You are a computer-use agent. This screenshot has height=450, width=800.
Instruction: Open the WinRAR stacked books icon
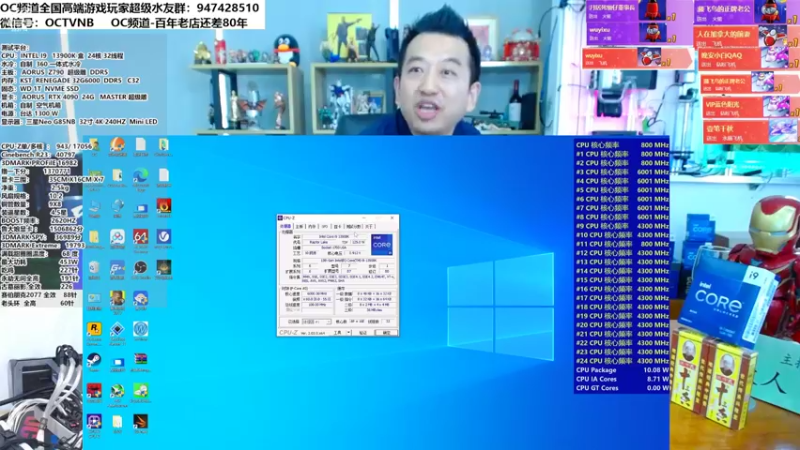tap(140, 360)
